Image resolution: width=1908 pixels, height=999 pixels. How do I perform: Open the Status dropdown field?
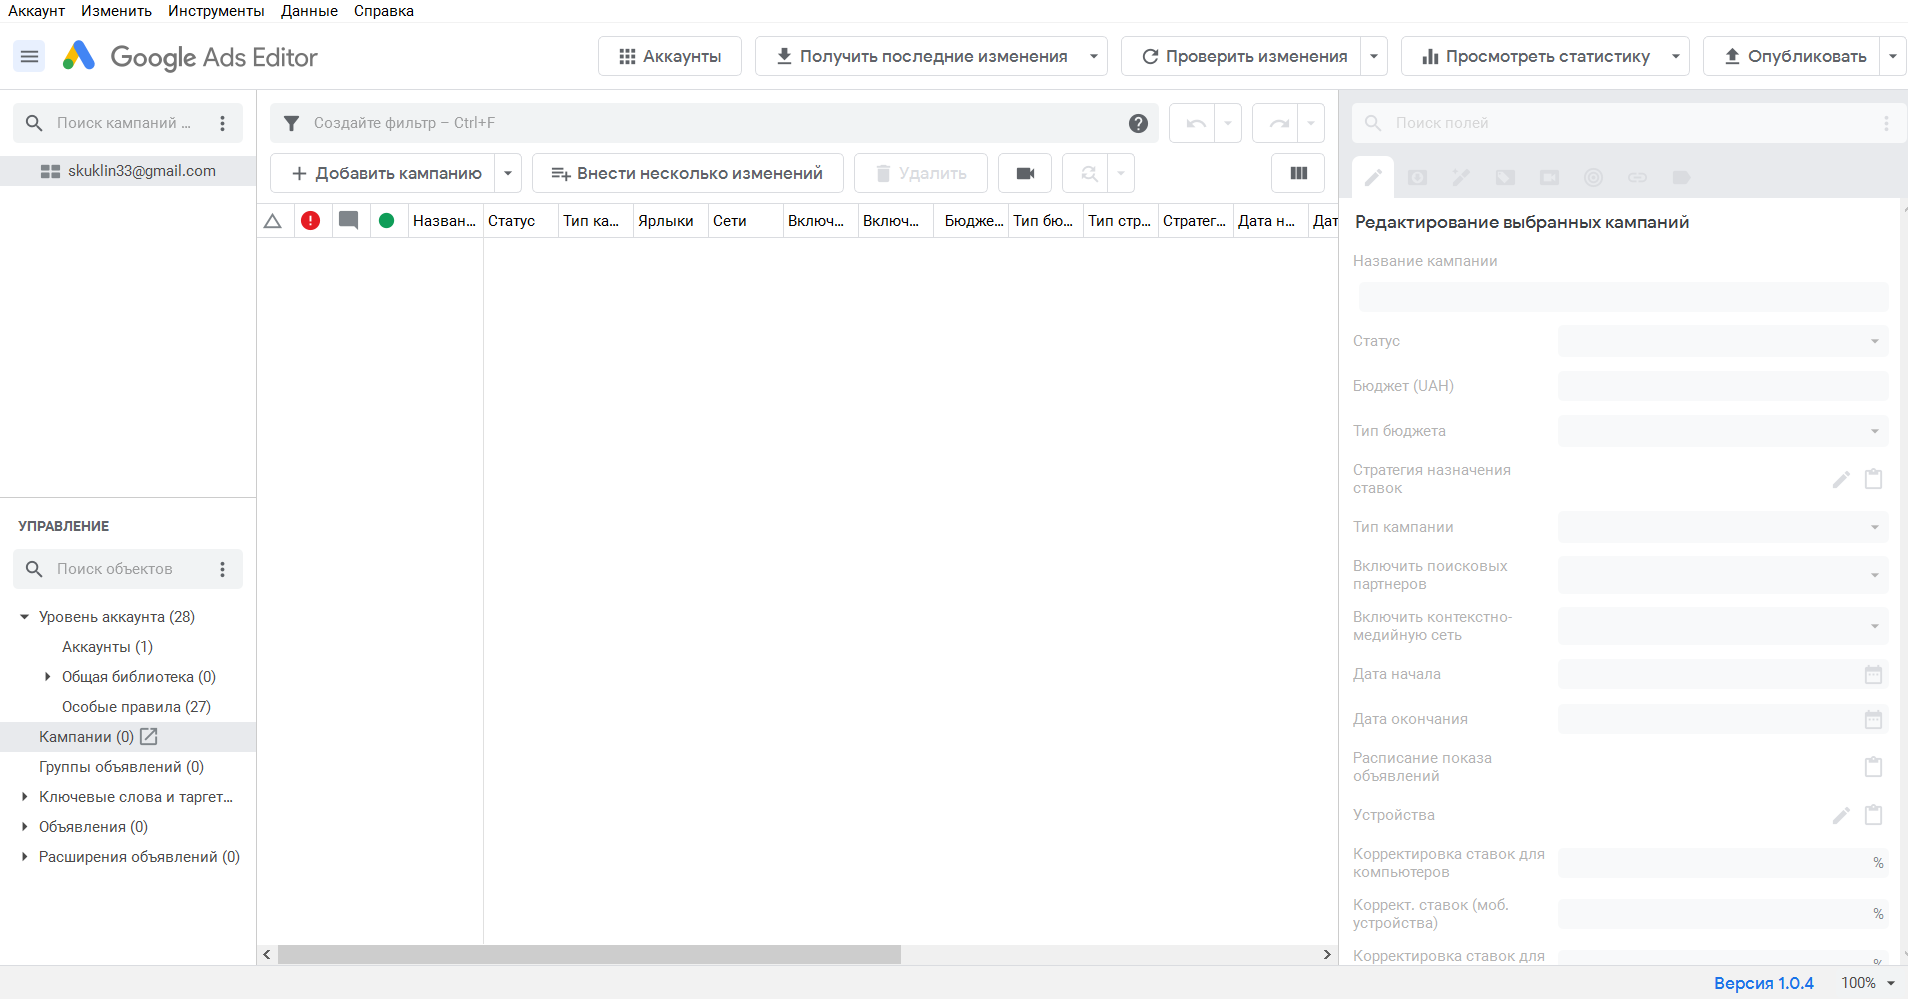(x=1723, y=341)
